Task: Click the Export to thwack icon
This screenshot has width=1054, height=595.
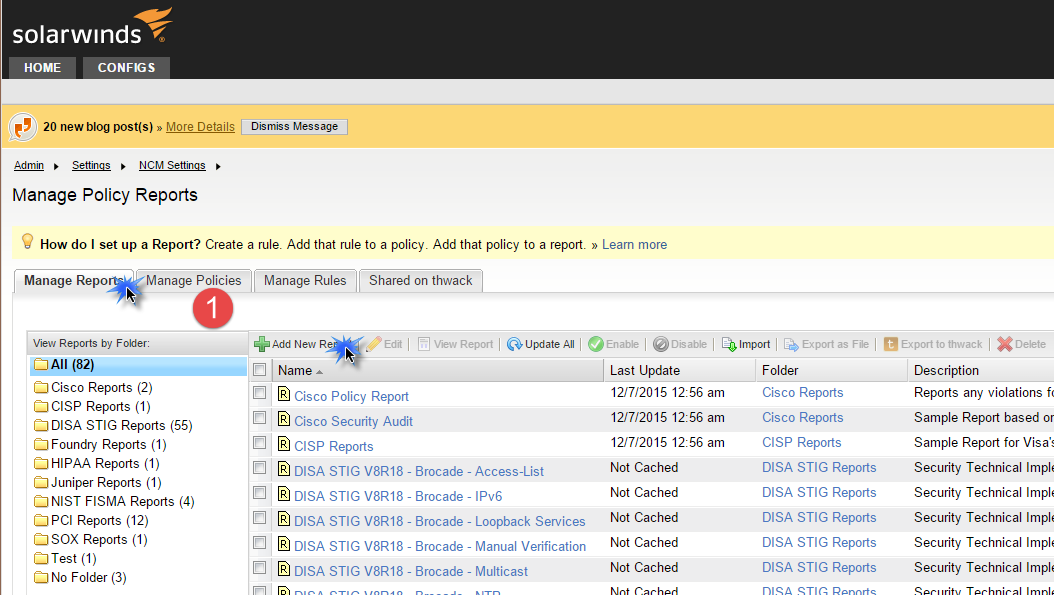Action: [891, 344]
